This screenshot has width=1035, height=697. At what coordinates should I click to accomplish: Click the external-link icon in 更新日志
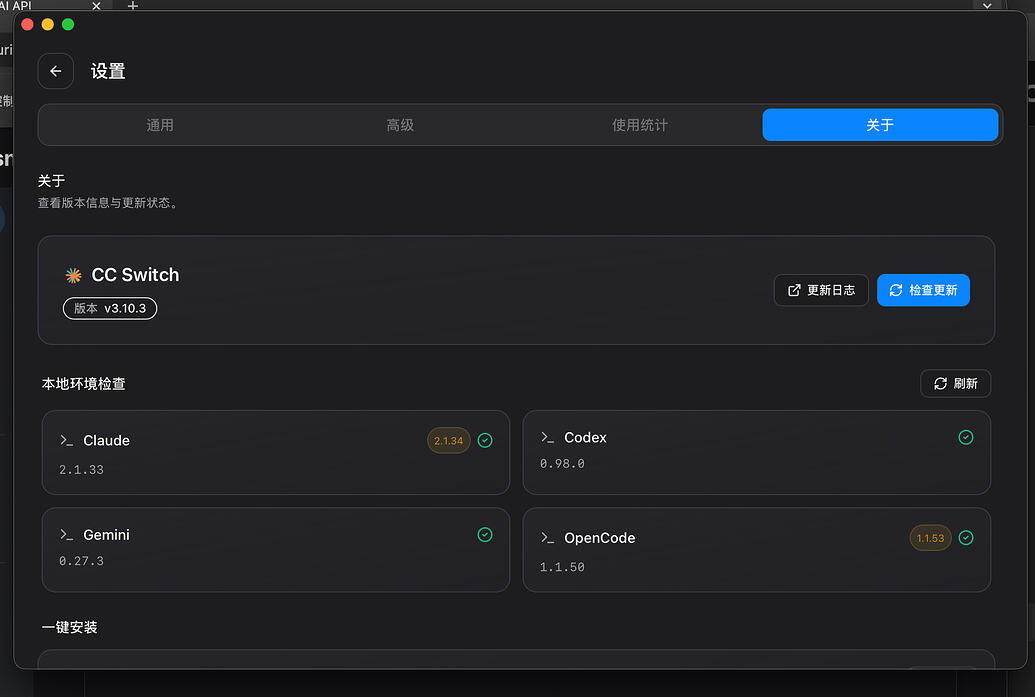794,290
